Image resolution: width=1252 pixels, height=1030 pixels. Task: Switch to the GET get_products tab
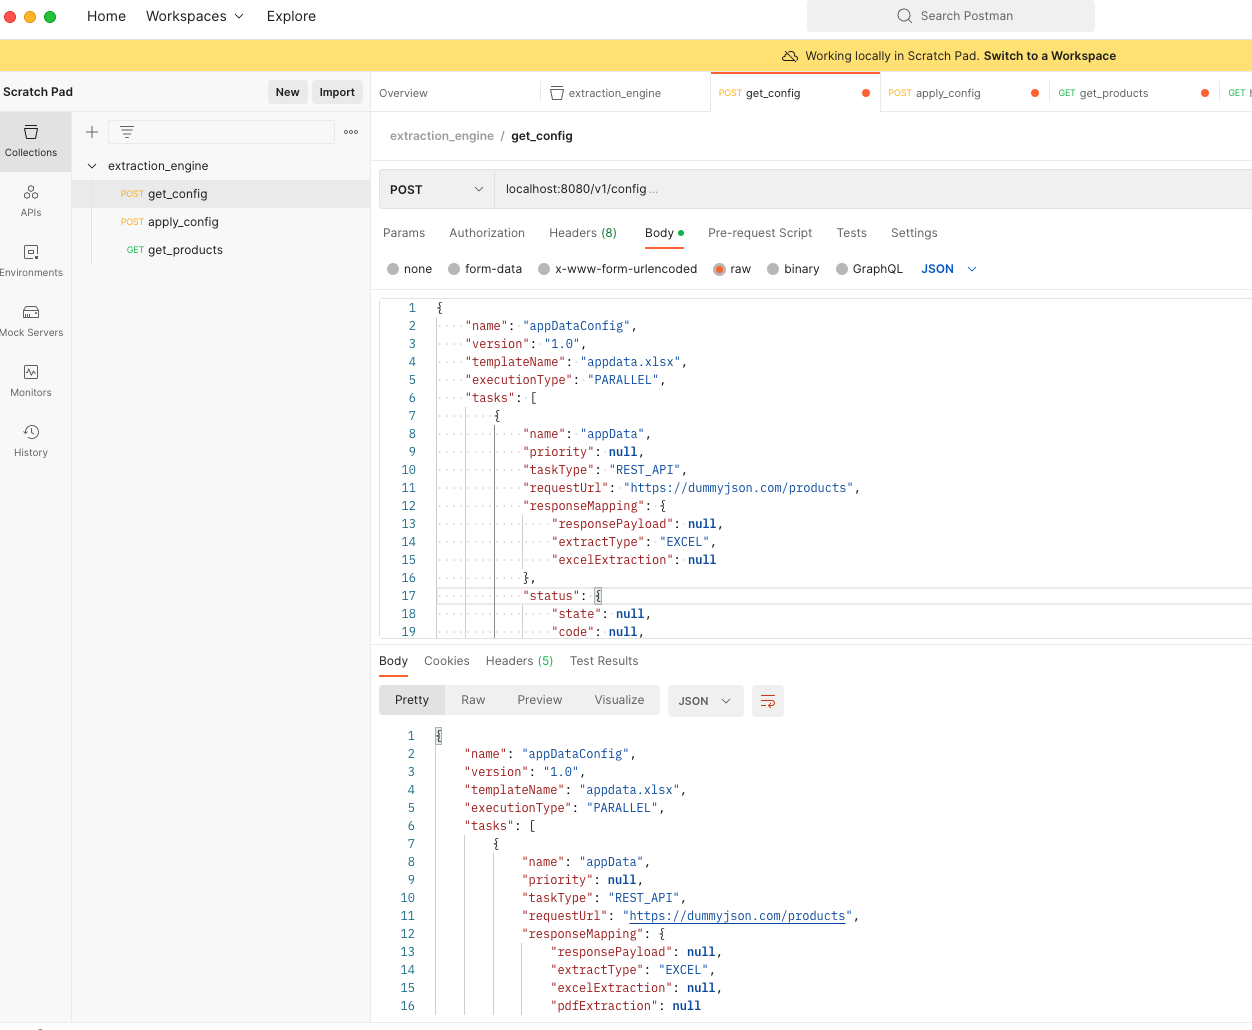[1103, 93]
